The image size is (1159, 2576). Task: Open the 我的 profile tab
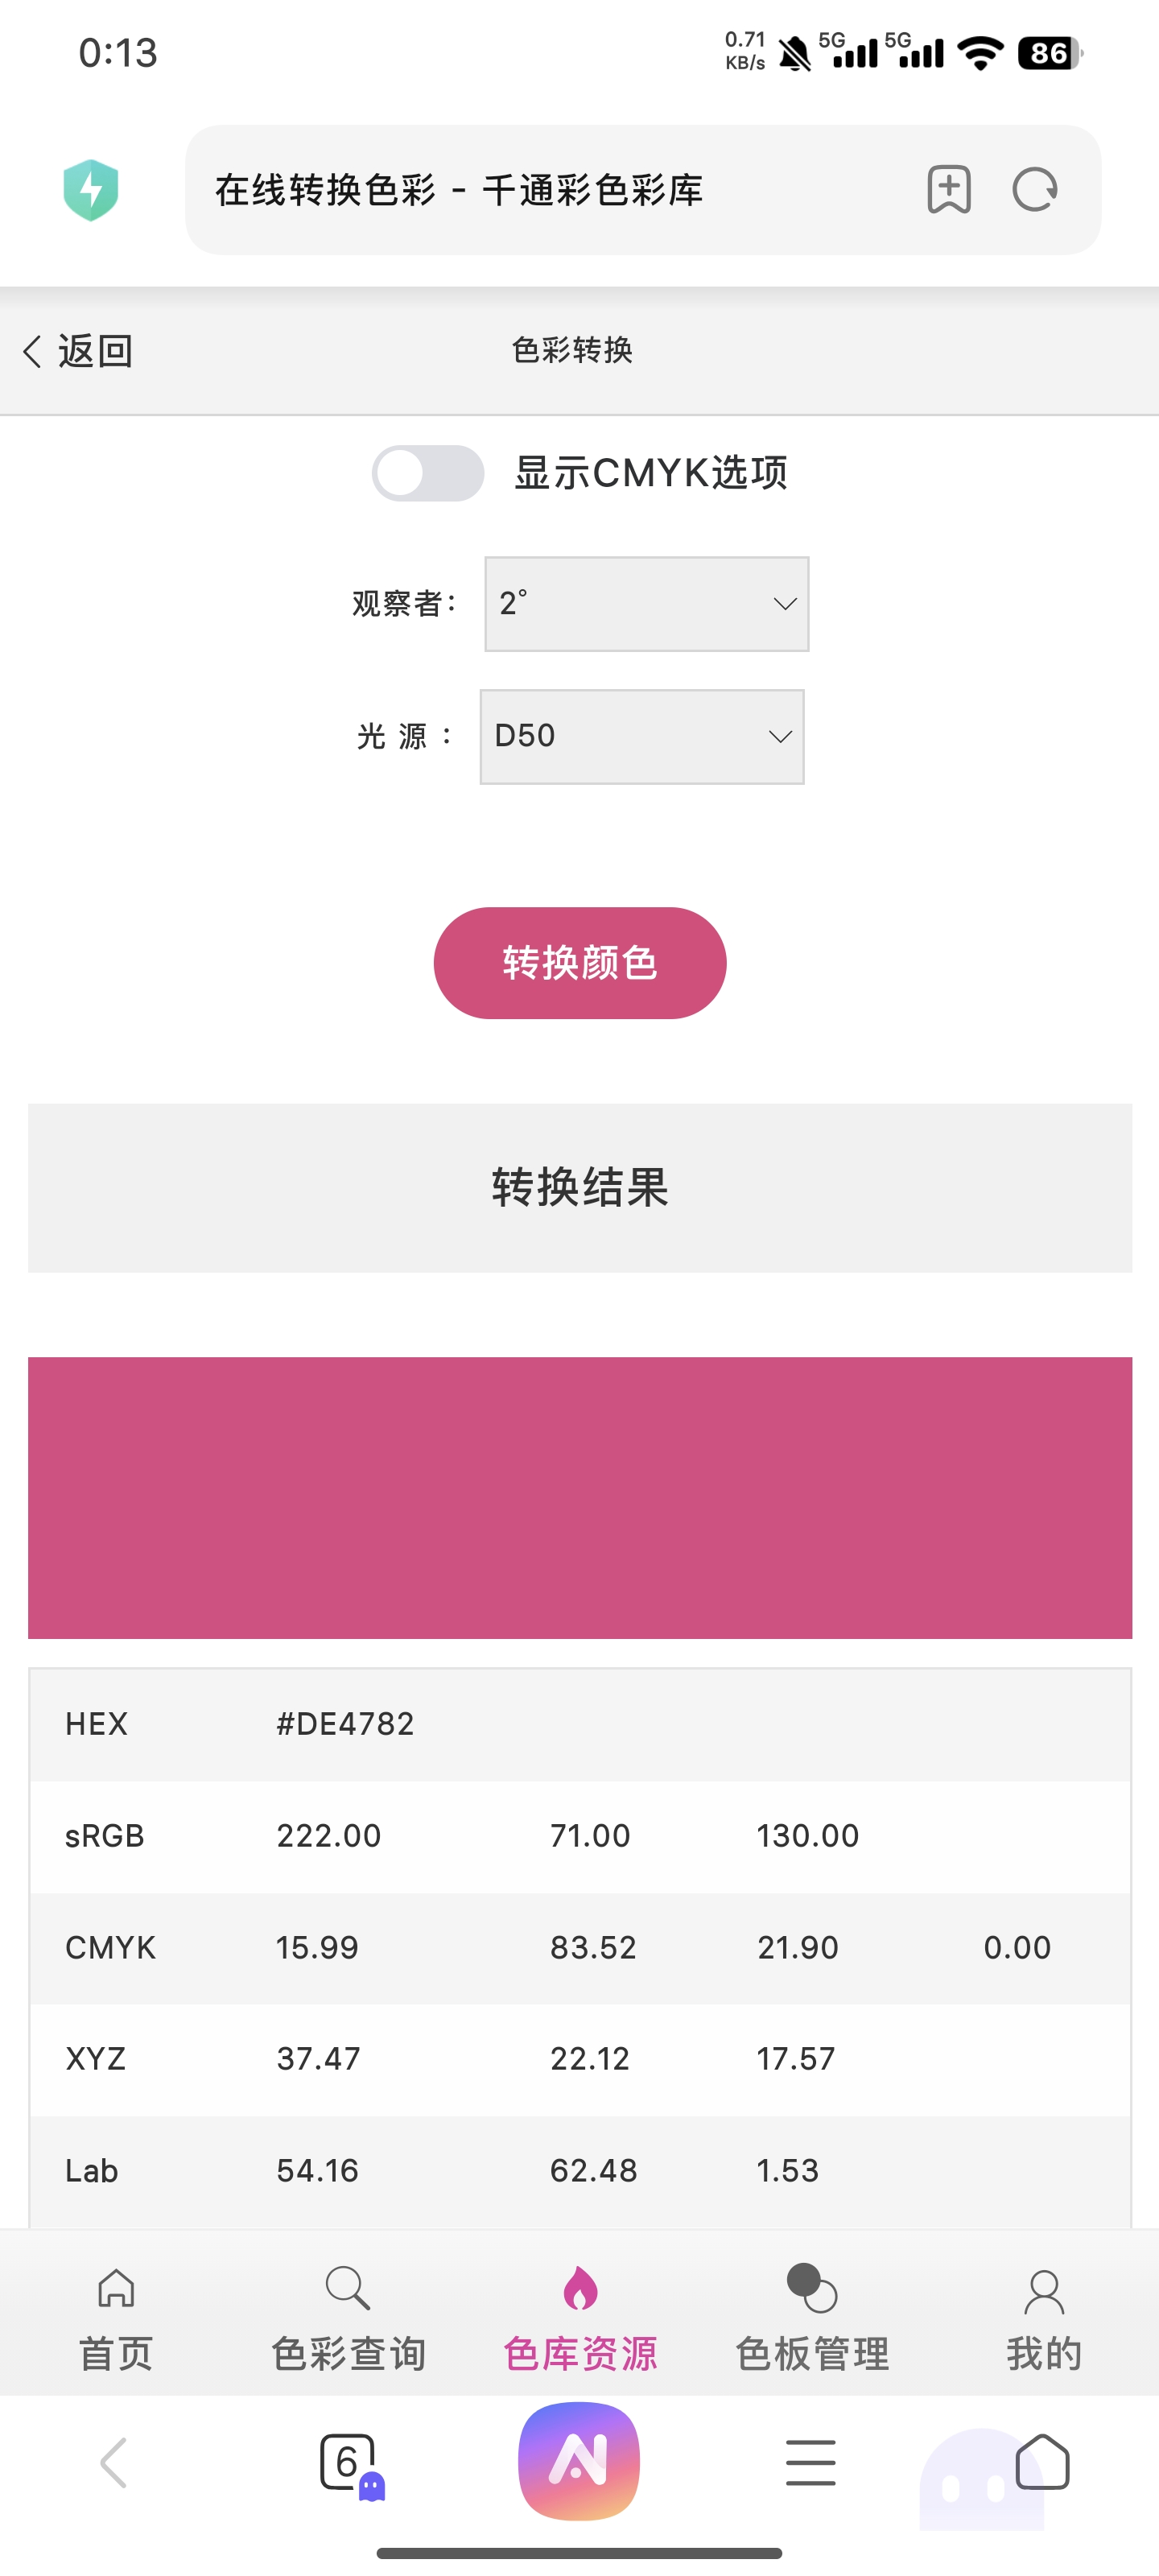(1044, 2320)
